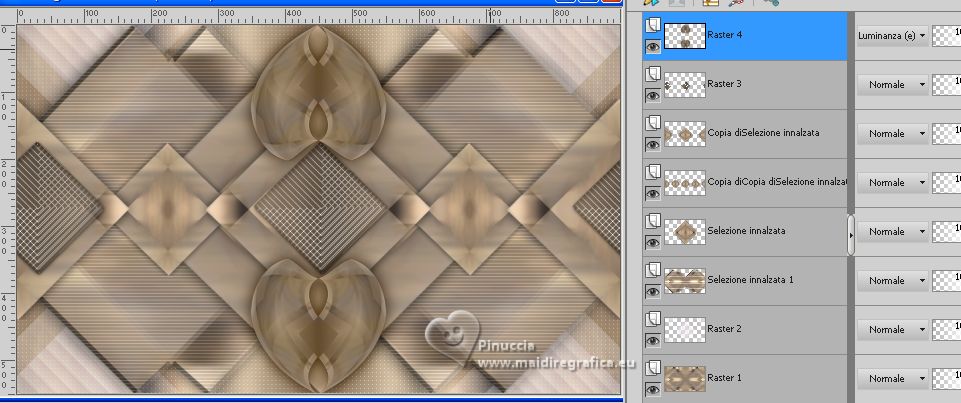Hide the Copia diSelezione innalzata layer
The height and width of the screenshot is (403, 961).
click(653, 145)
